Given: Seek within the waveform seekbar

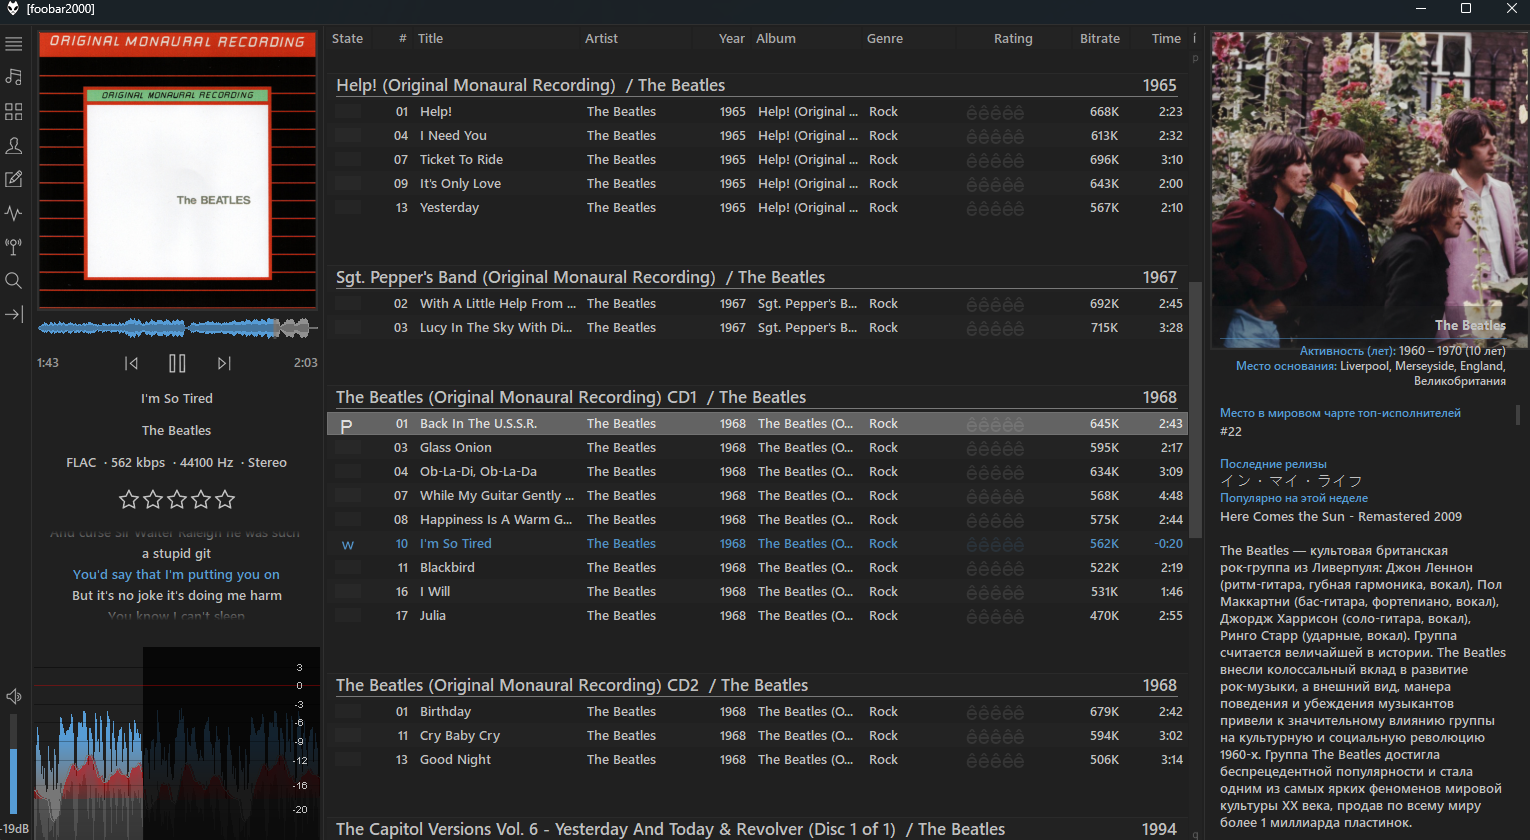Looking at the screenshot, I should (x=177, y=327).
